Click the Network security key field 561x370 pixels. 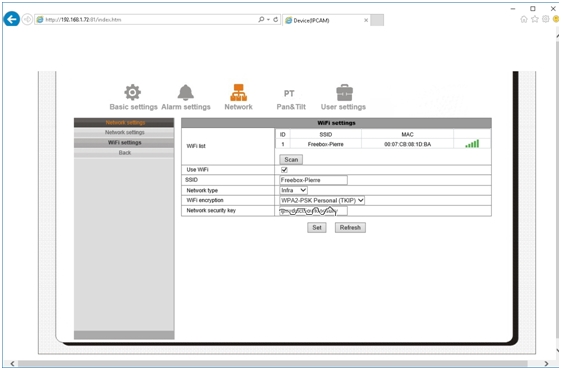pos(313,211)
